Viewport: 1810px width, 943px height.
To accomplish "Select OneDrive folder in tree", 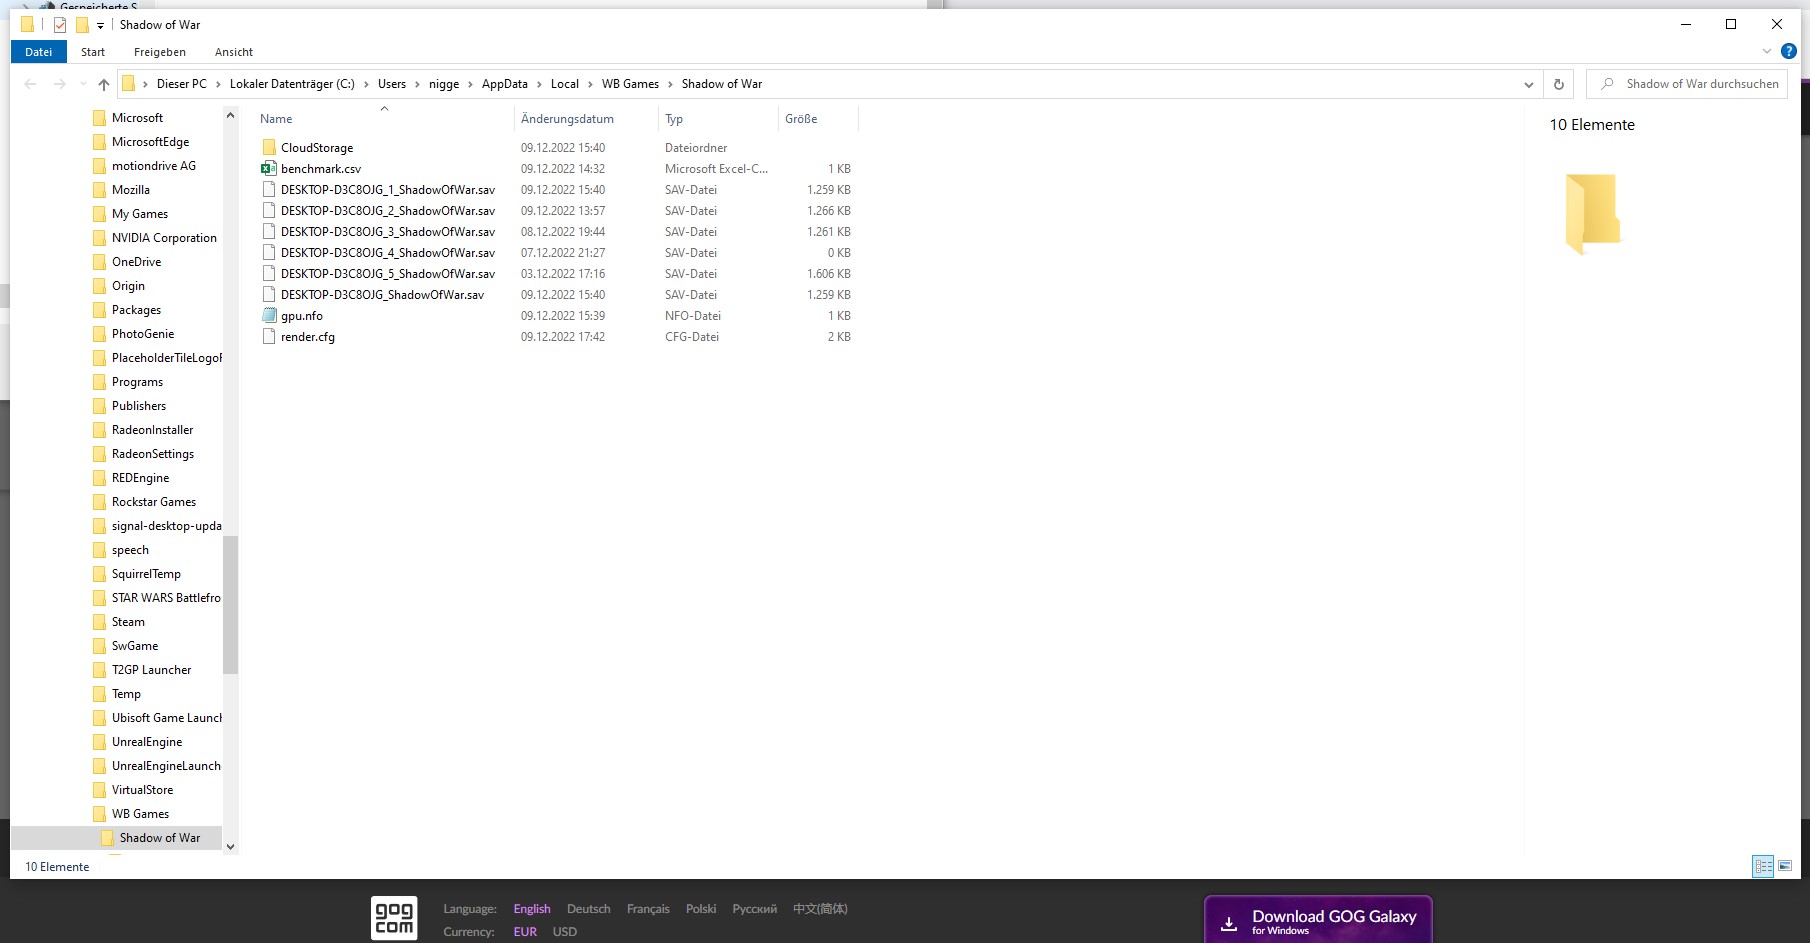I will 136,262.
